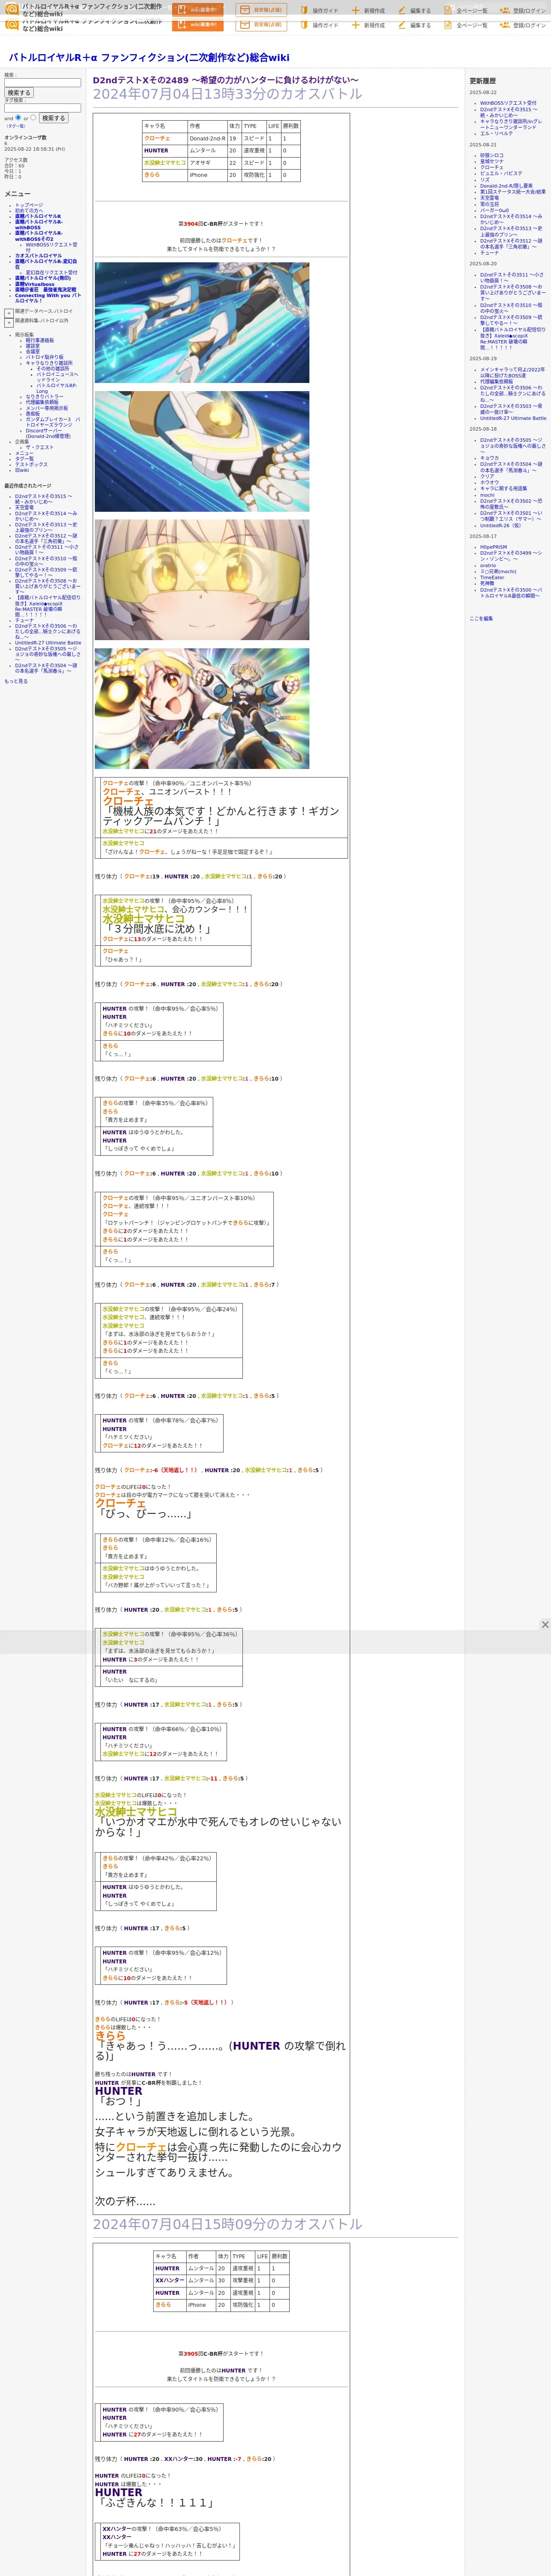Focus the タグ検索 input field
Screen dimensions: 551x2576
coord(42,108)
